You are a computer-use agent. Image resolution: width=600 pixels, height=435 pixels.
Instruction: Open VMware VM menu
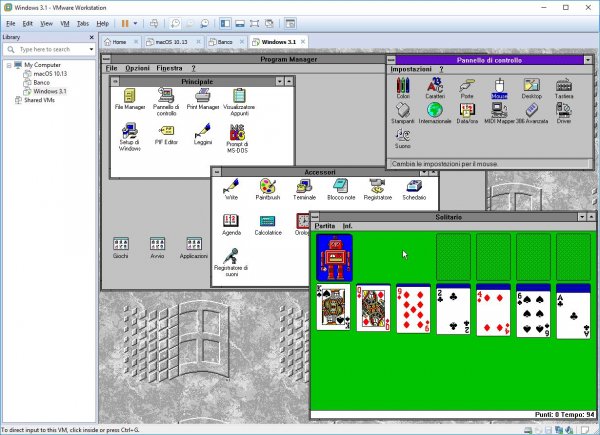tap(65, 24)
